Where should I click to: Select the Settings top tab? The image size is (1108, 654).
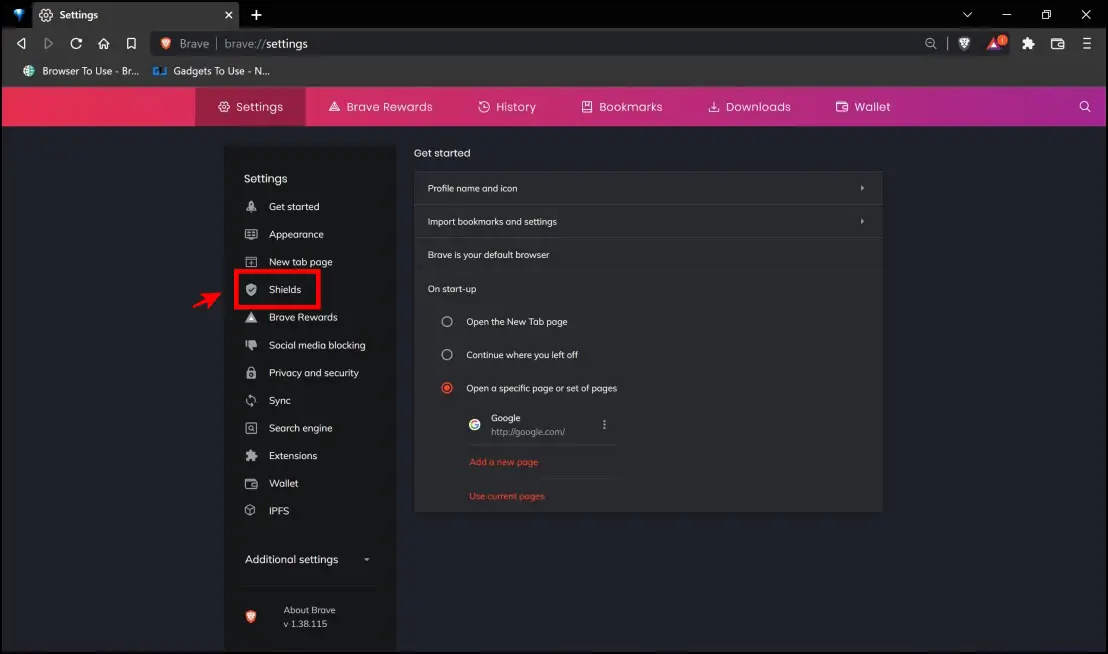(250, 107)
